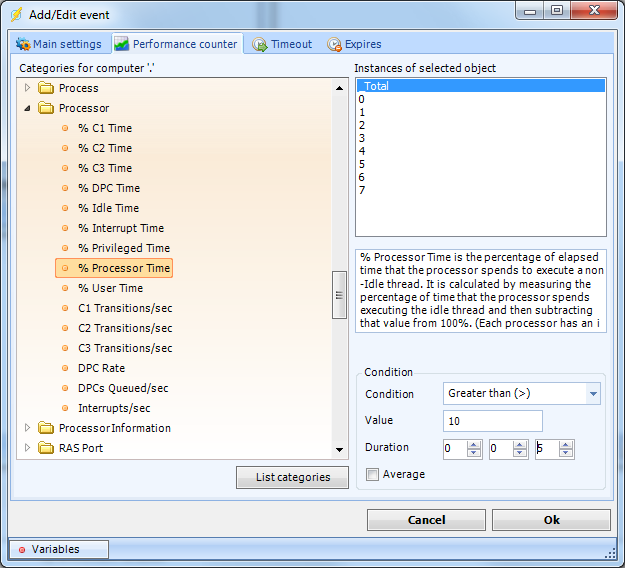Image resolution: width=625 pixels, height=568 pixels.
Task: Click the bullet icon beside % DPC Time
Action: click(65, 188)
